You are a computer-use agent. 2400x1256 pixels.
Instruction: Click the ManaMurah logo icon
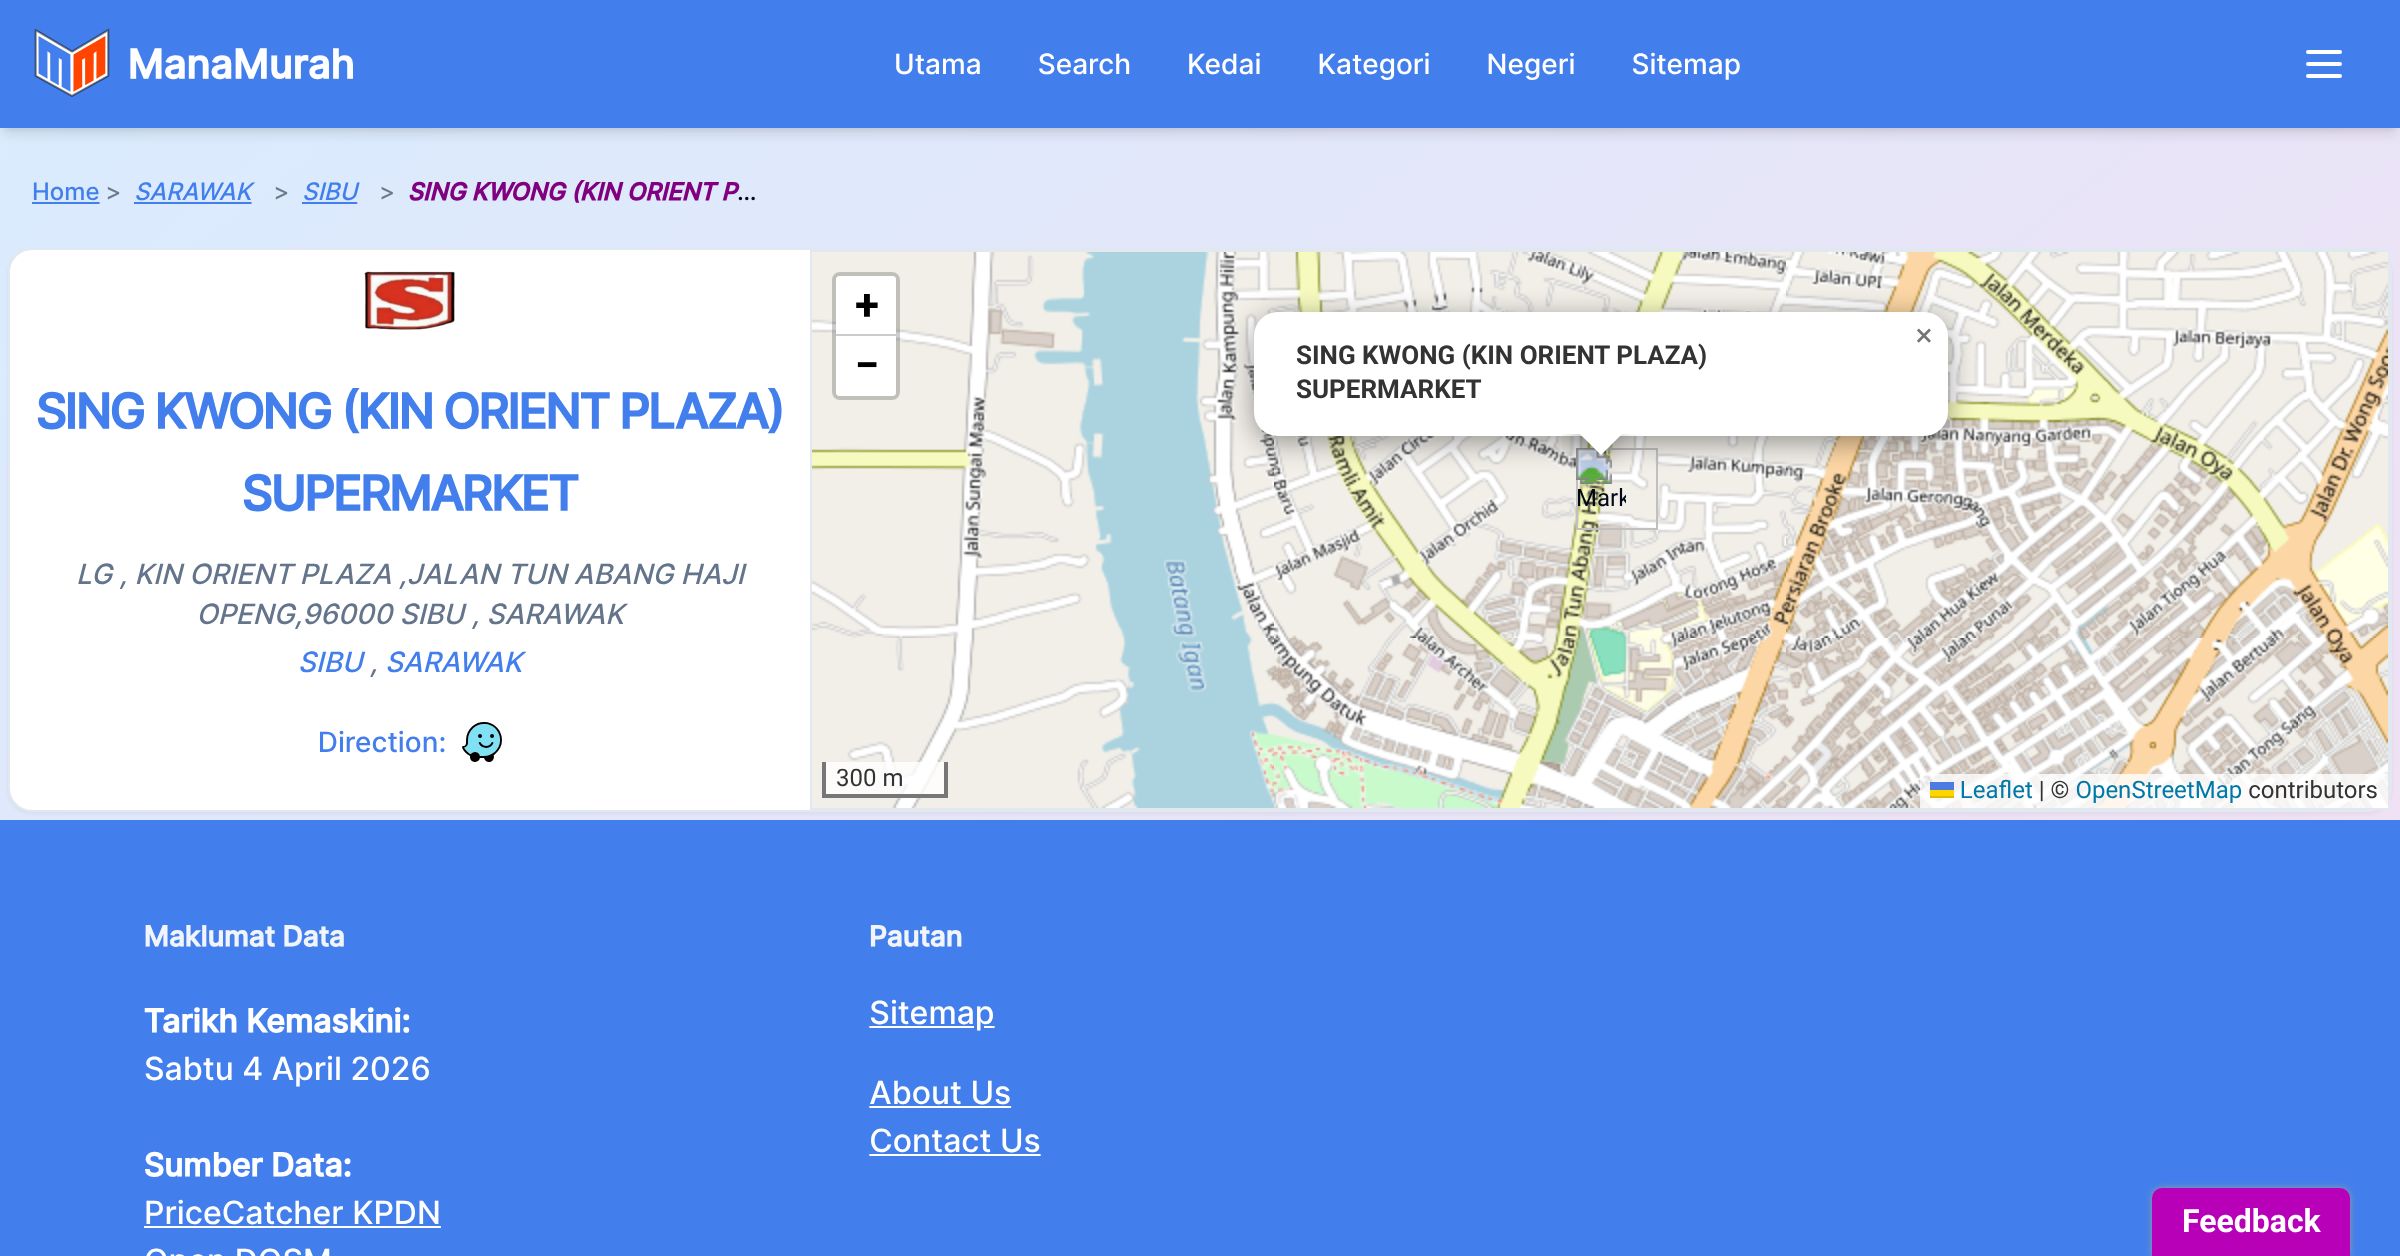click(71, 63)
